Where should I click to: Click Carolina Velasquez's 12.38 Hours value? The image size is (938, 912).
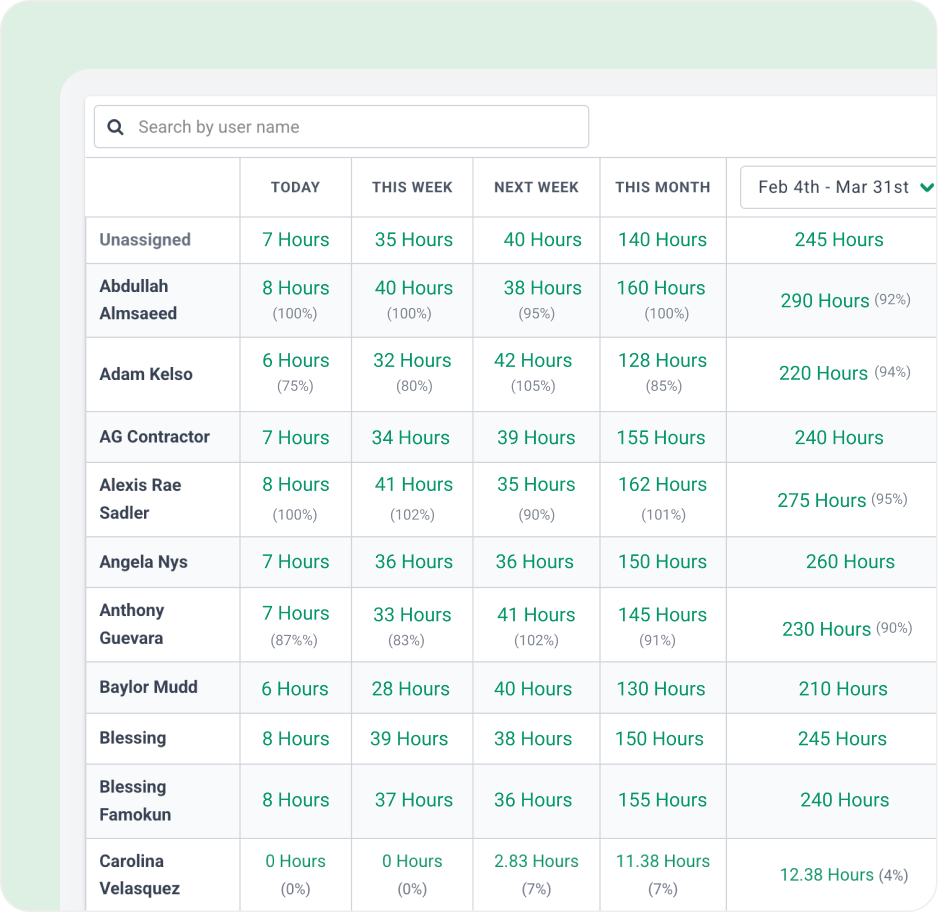[x=827, y=875]
